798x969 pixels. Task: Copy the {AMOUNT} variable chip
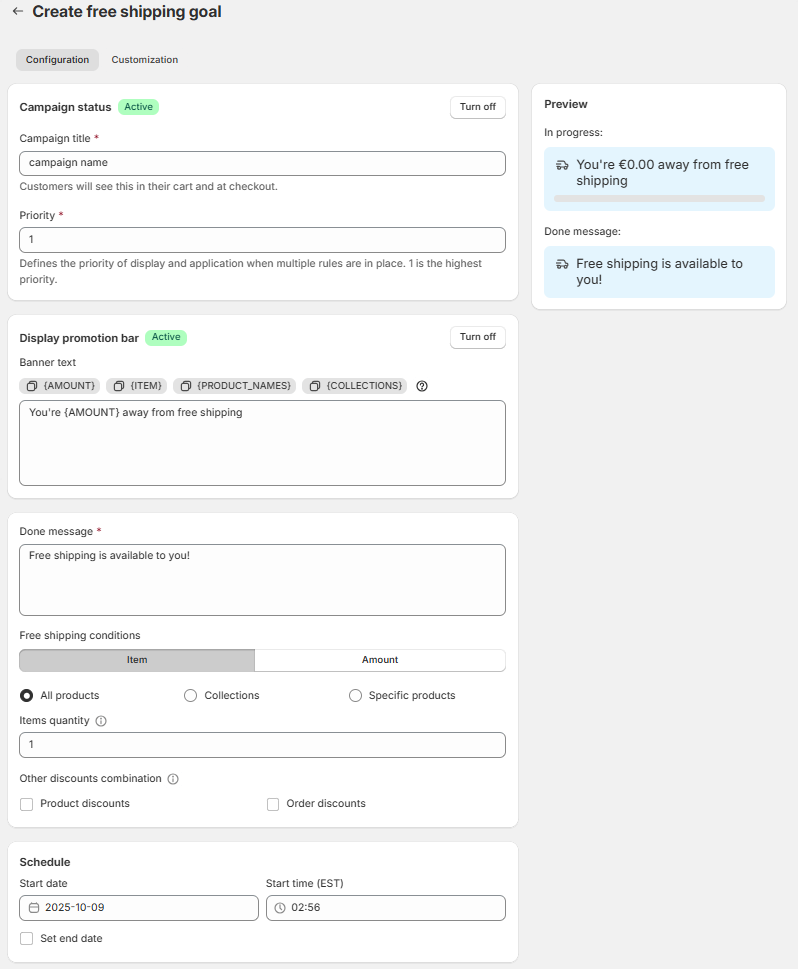coord(60,386)
